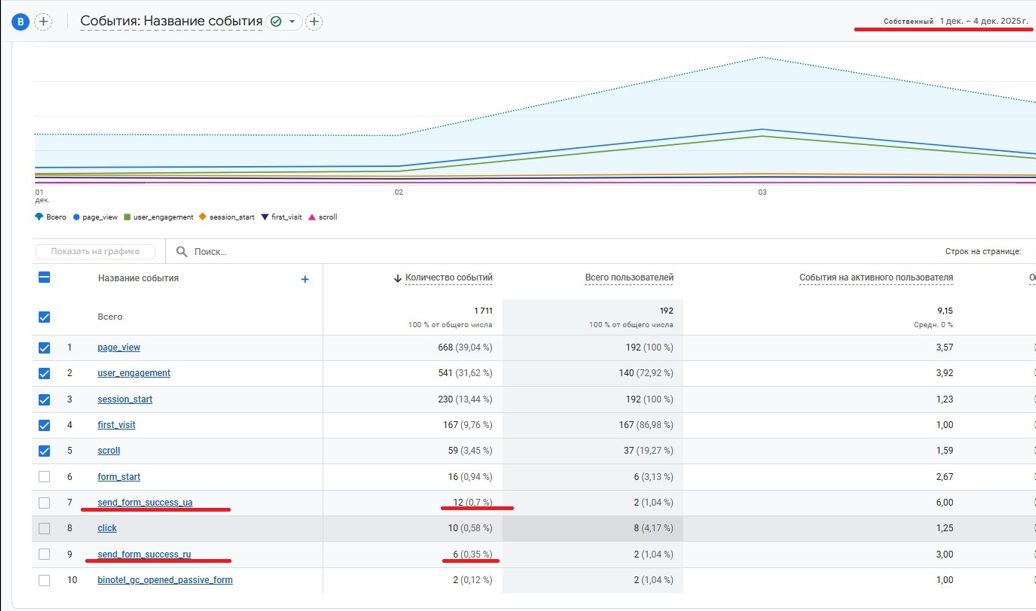Open the Строк на странице selector
The image size is (1036, 611).
[983, 252]
